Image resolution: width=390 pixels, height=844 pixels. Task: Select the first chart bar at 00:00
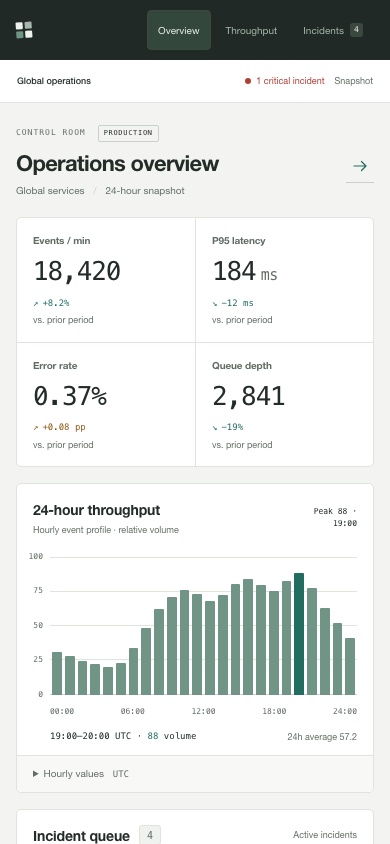[x=56, y=673]
